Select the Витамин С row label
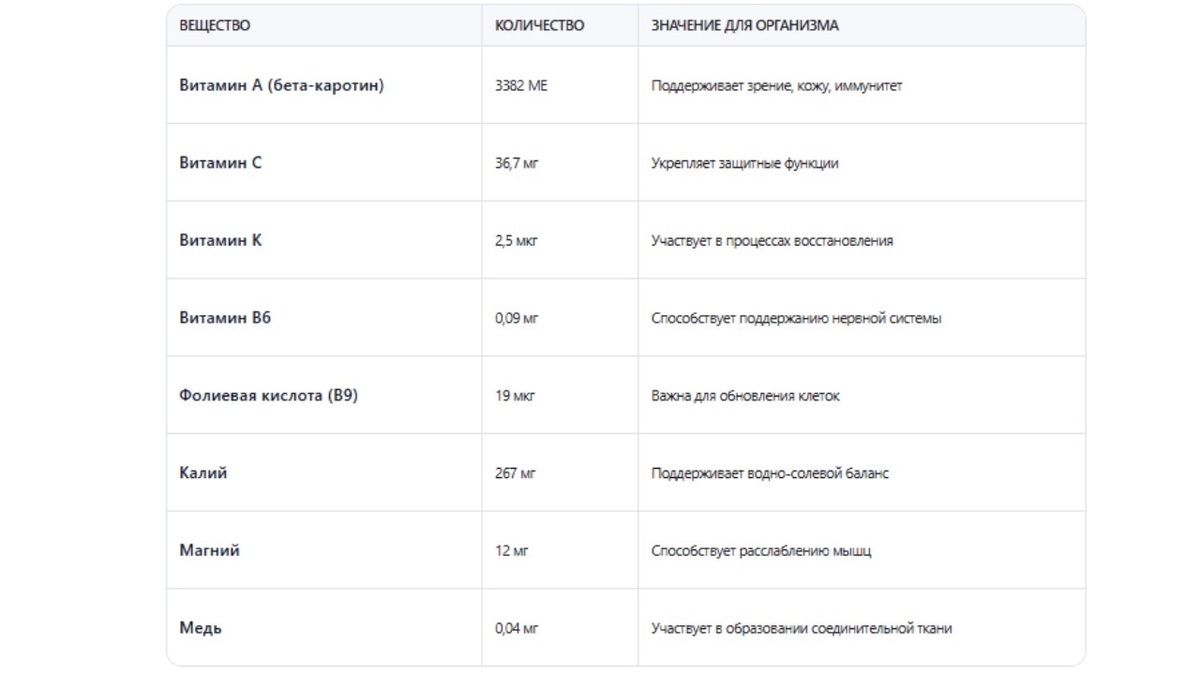Viewport: 1200px width, 675px height. tap(220, 163)
